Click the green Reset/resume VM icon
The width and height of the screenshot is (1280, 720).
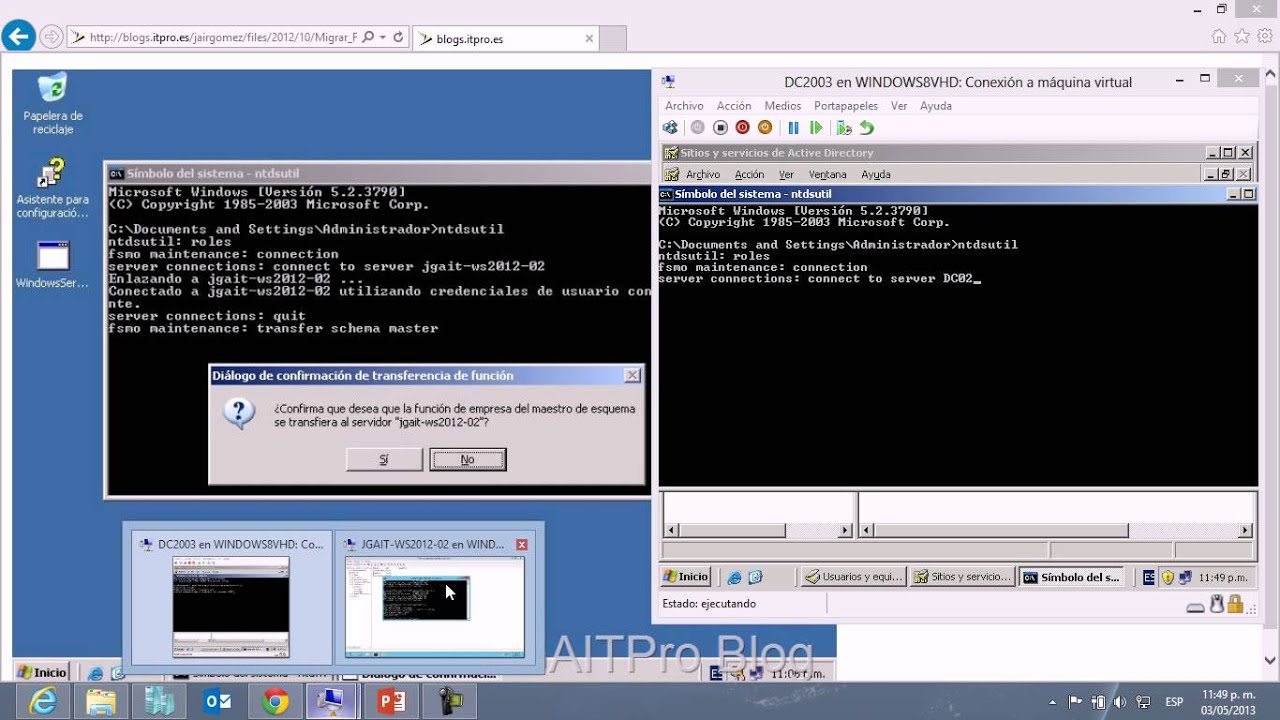pos(816,128)
